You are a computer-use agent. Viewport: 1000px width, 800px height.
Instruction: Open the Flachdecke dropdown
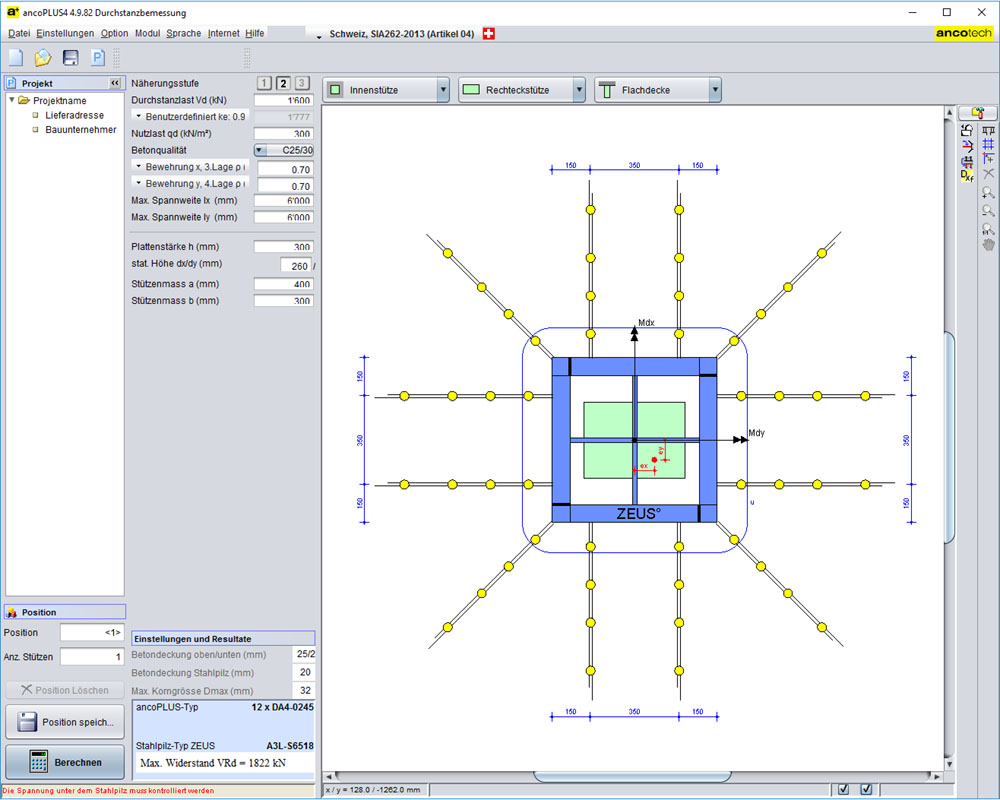715,90
